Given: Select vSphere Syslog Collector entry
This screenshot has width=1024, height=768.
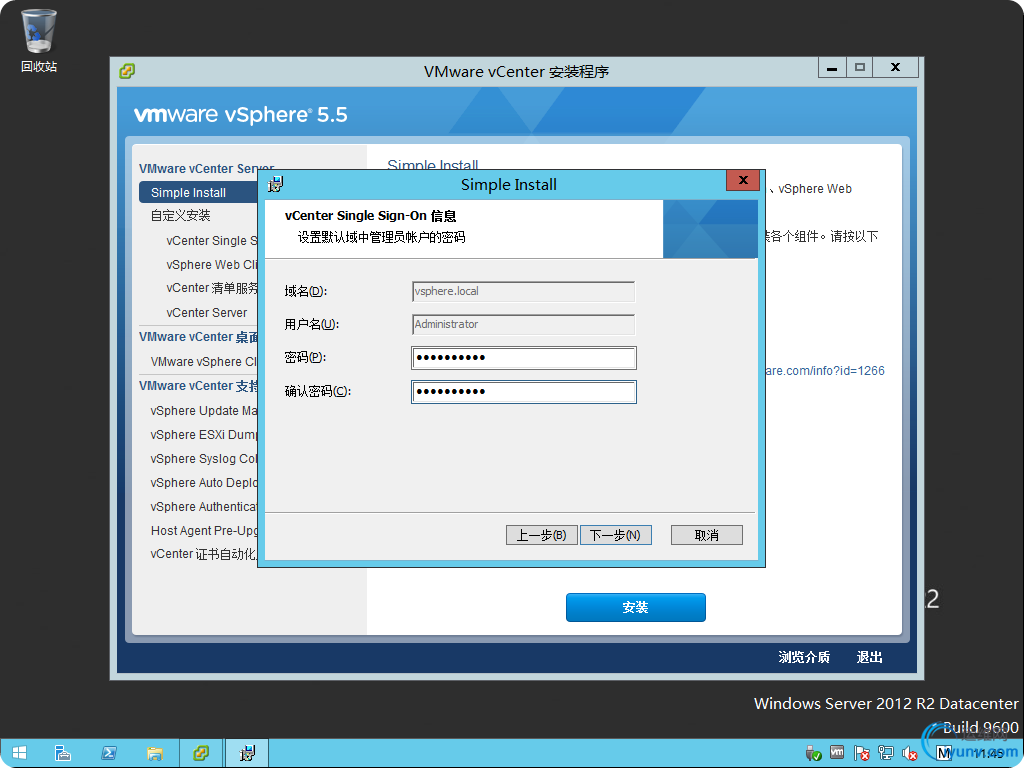Looking at the screenshot, I should pyautogui.click(x=204, y=458).
